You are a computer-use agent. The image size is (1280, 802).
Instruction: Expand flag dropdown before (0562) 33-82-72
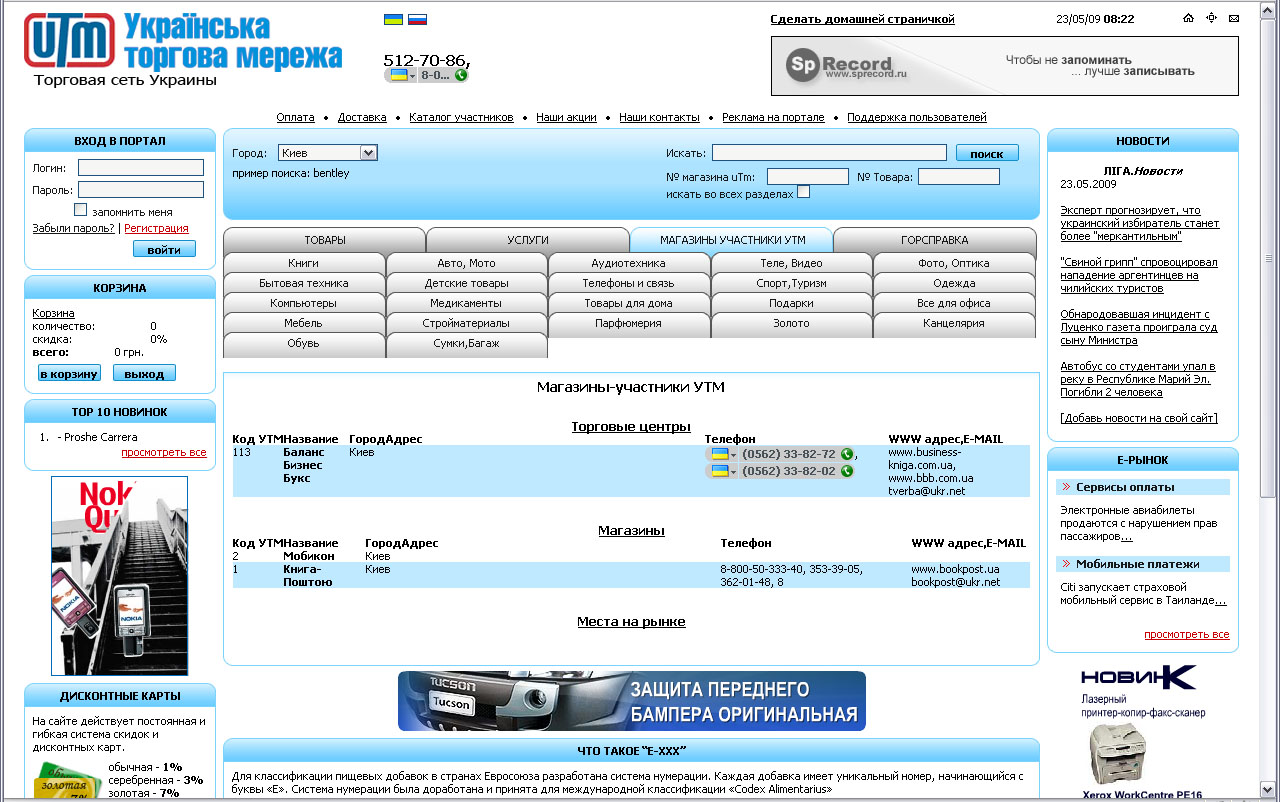coord(723,454)
